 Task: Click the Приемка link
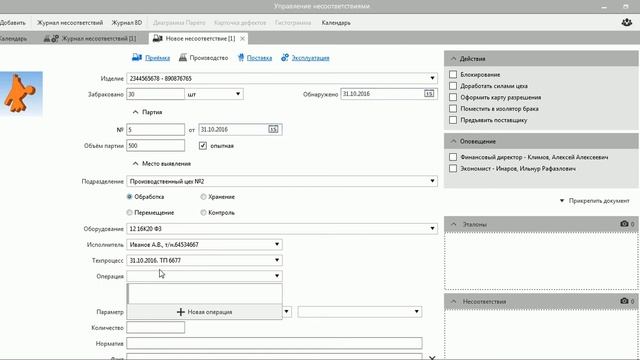click(x=157, y=58)
